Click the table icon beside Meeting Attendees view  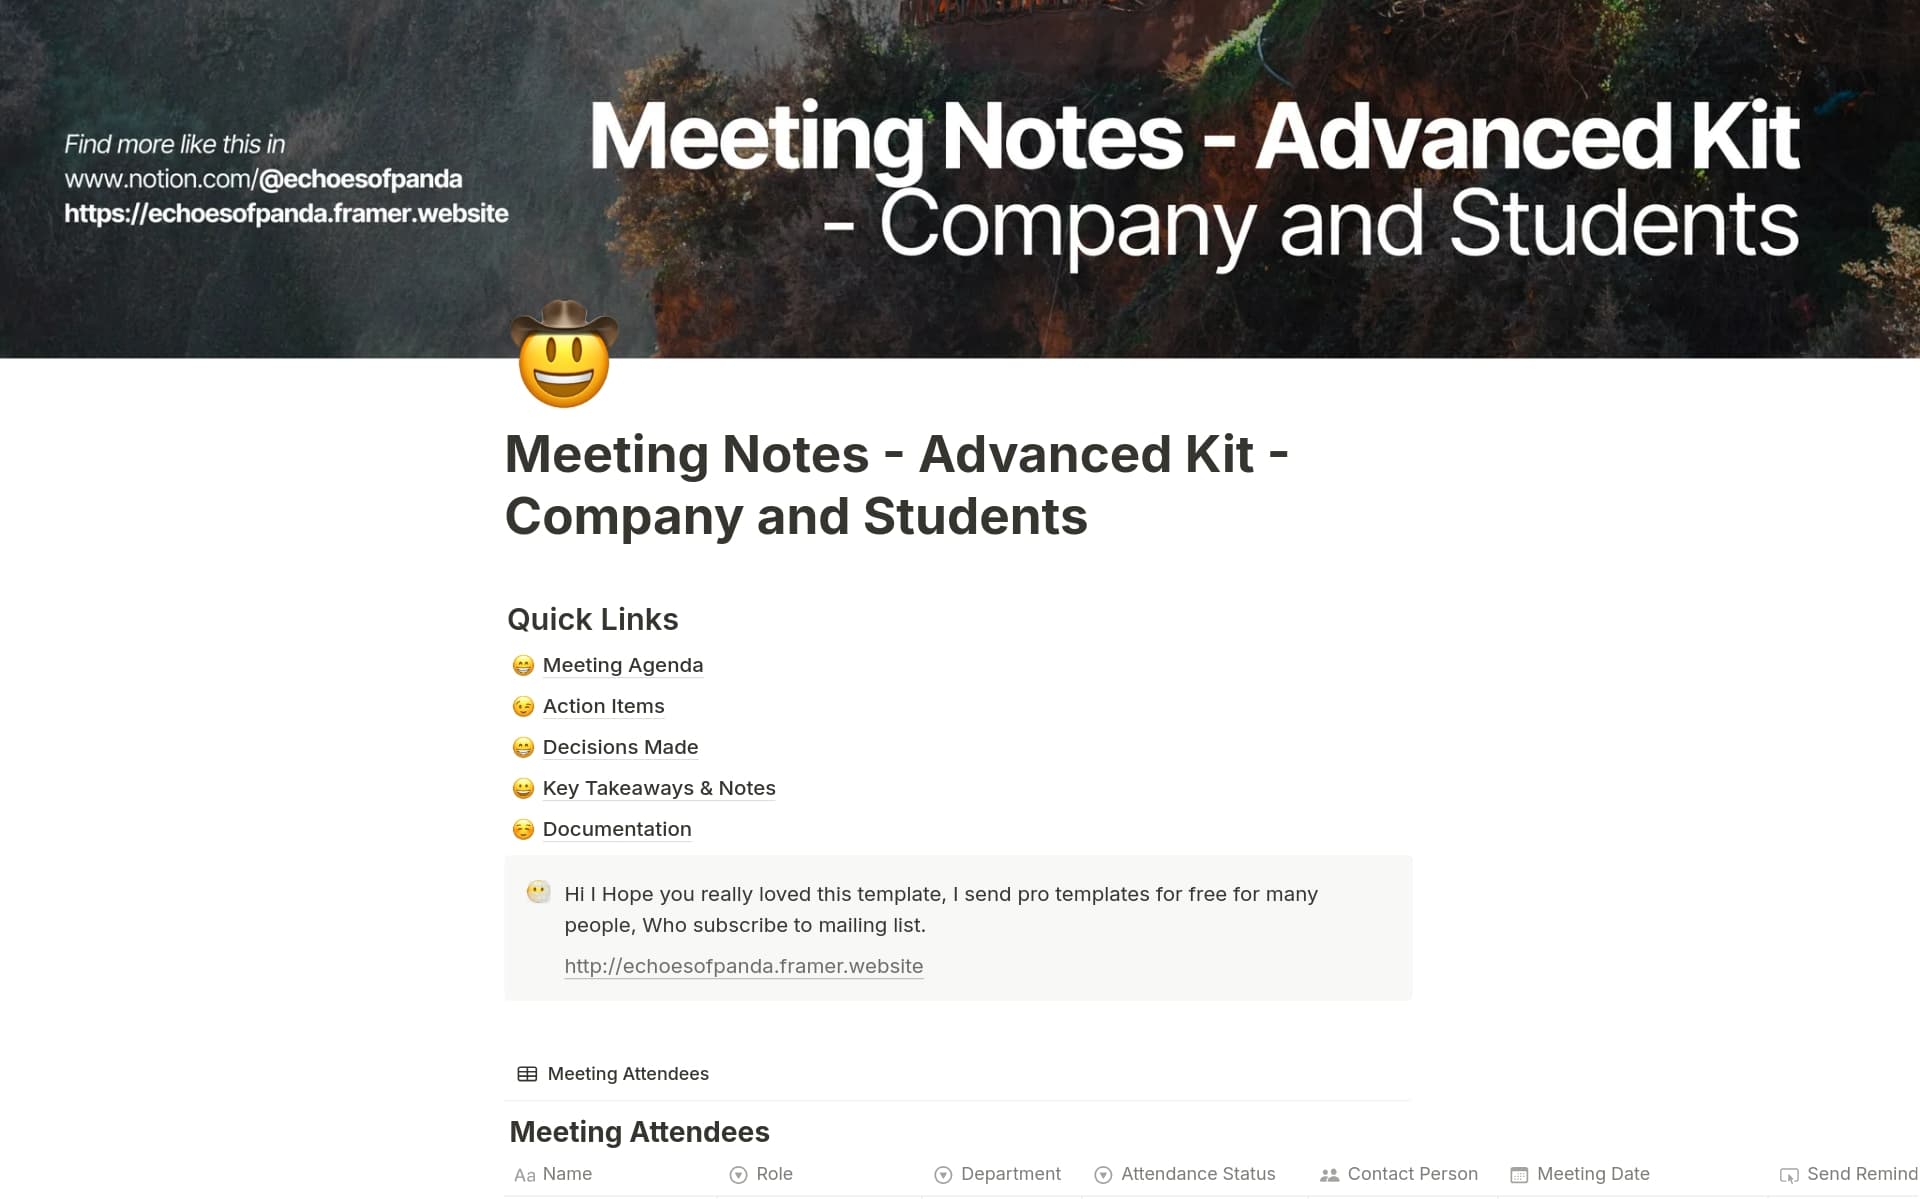click(x=527, y=1073)
